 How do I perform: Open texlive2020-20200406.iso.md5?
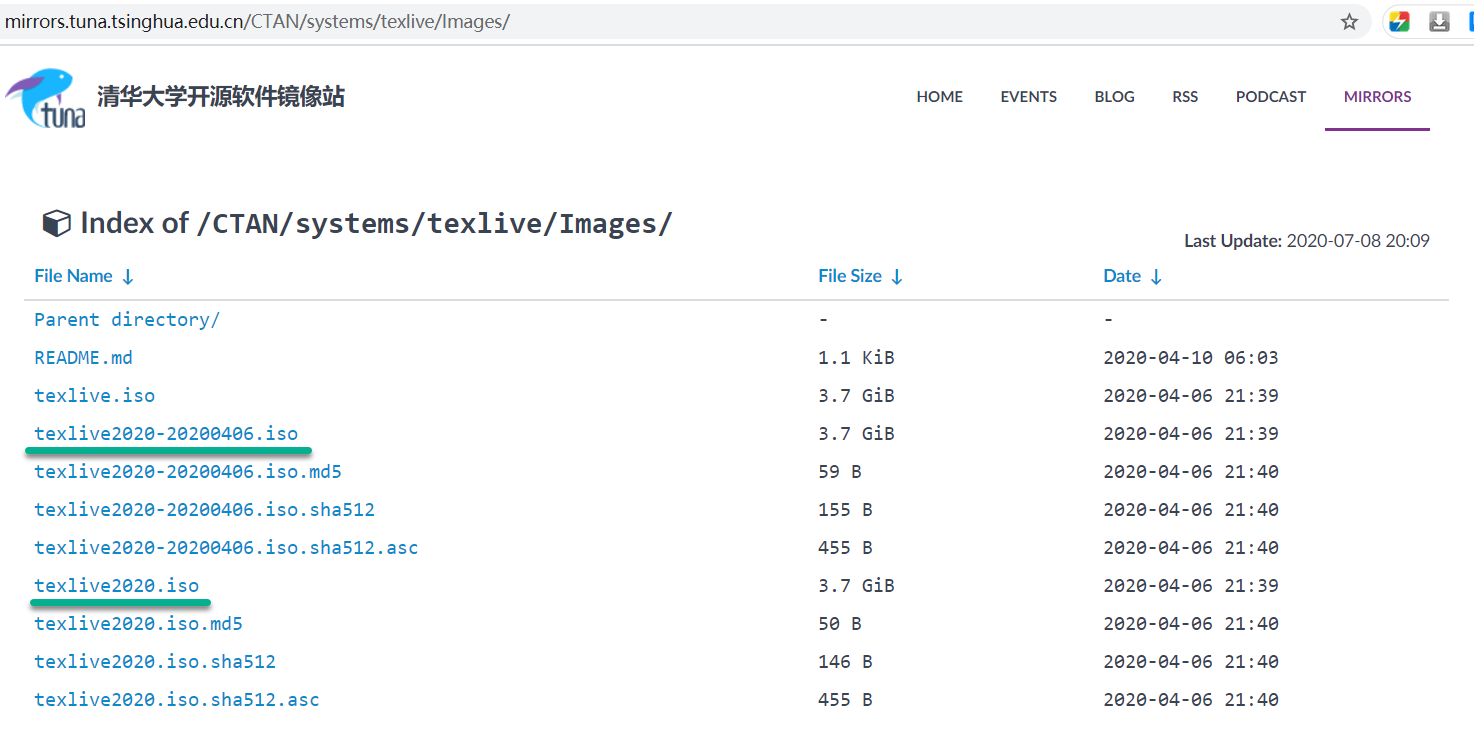[x=188, y=472]
